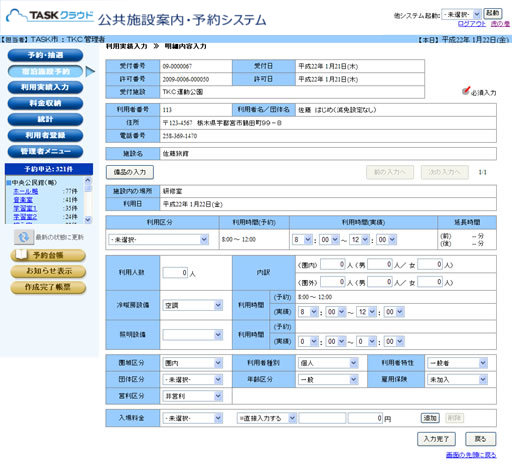
Task: Click the 入力完了 button
Action: pos(436,439)
